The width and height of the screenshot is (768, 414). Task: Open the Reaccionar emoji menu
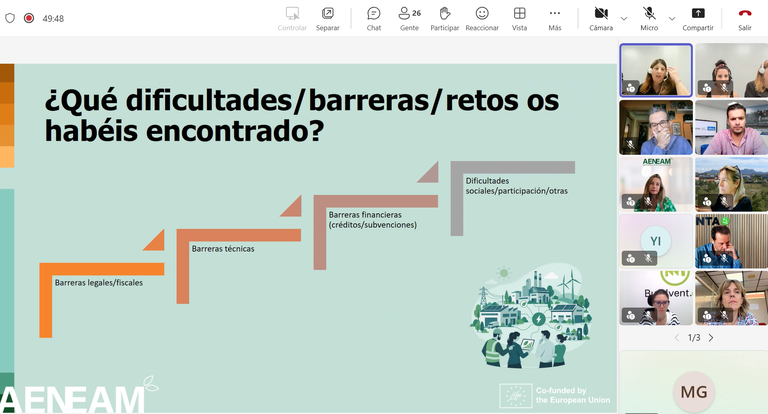tap(482, 19)
